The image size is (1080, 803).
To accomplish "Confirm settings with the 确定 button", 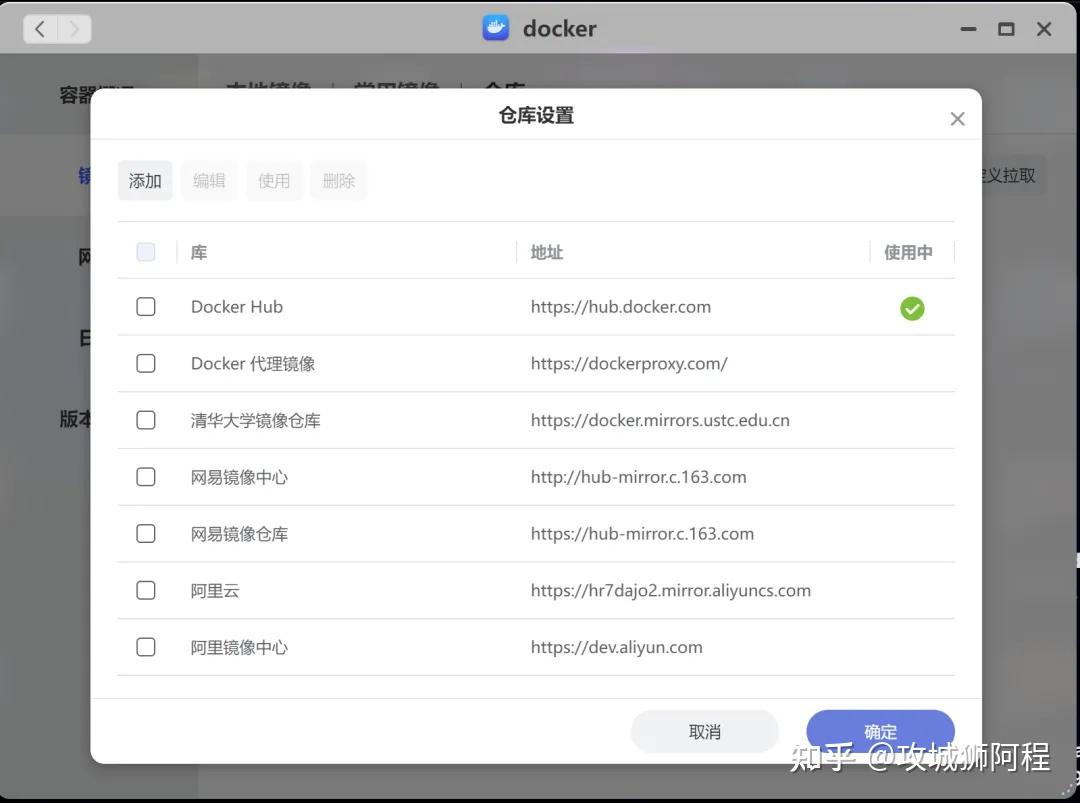I will tap(880, 731).
